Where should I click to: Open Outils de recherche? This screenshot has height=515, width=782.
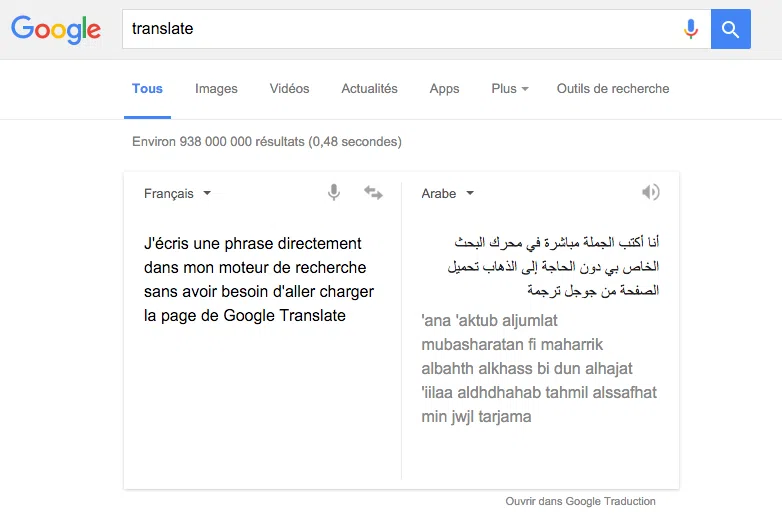[x=613, y=89]
